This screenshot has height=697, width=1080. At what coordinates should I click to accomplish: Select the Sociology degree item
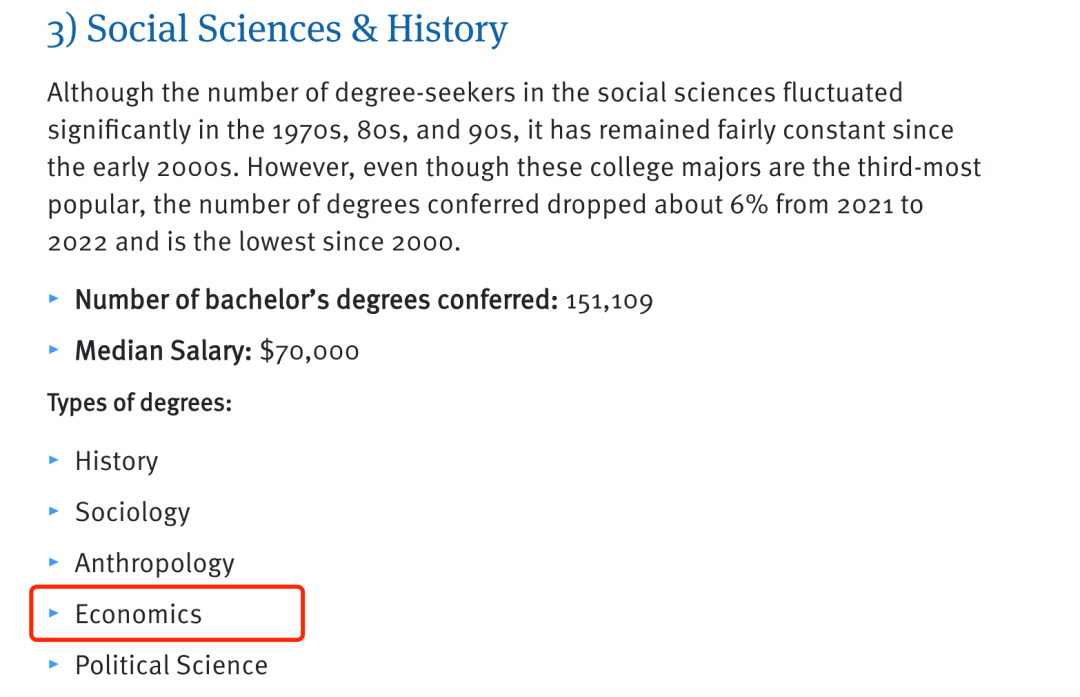pos(132,512)
